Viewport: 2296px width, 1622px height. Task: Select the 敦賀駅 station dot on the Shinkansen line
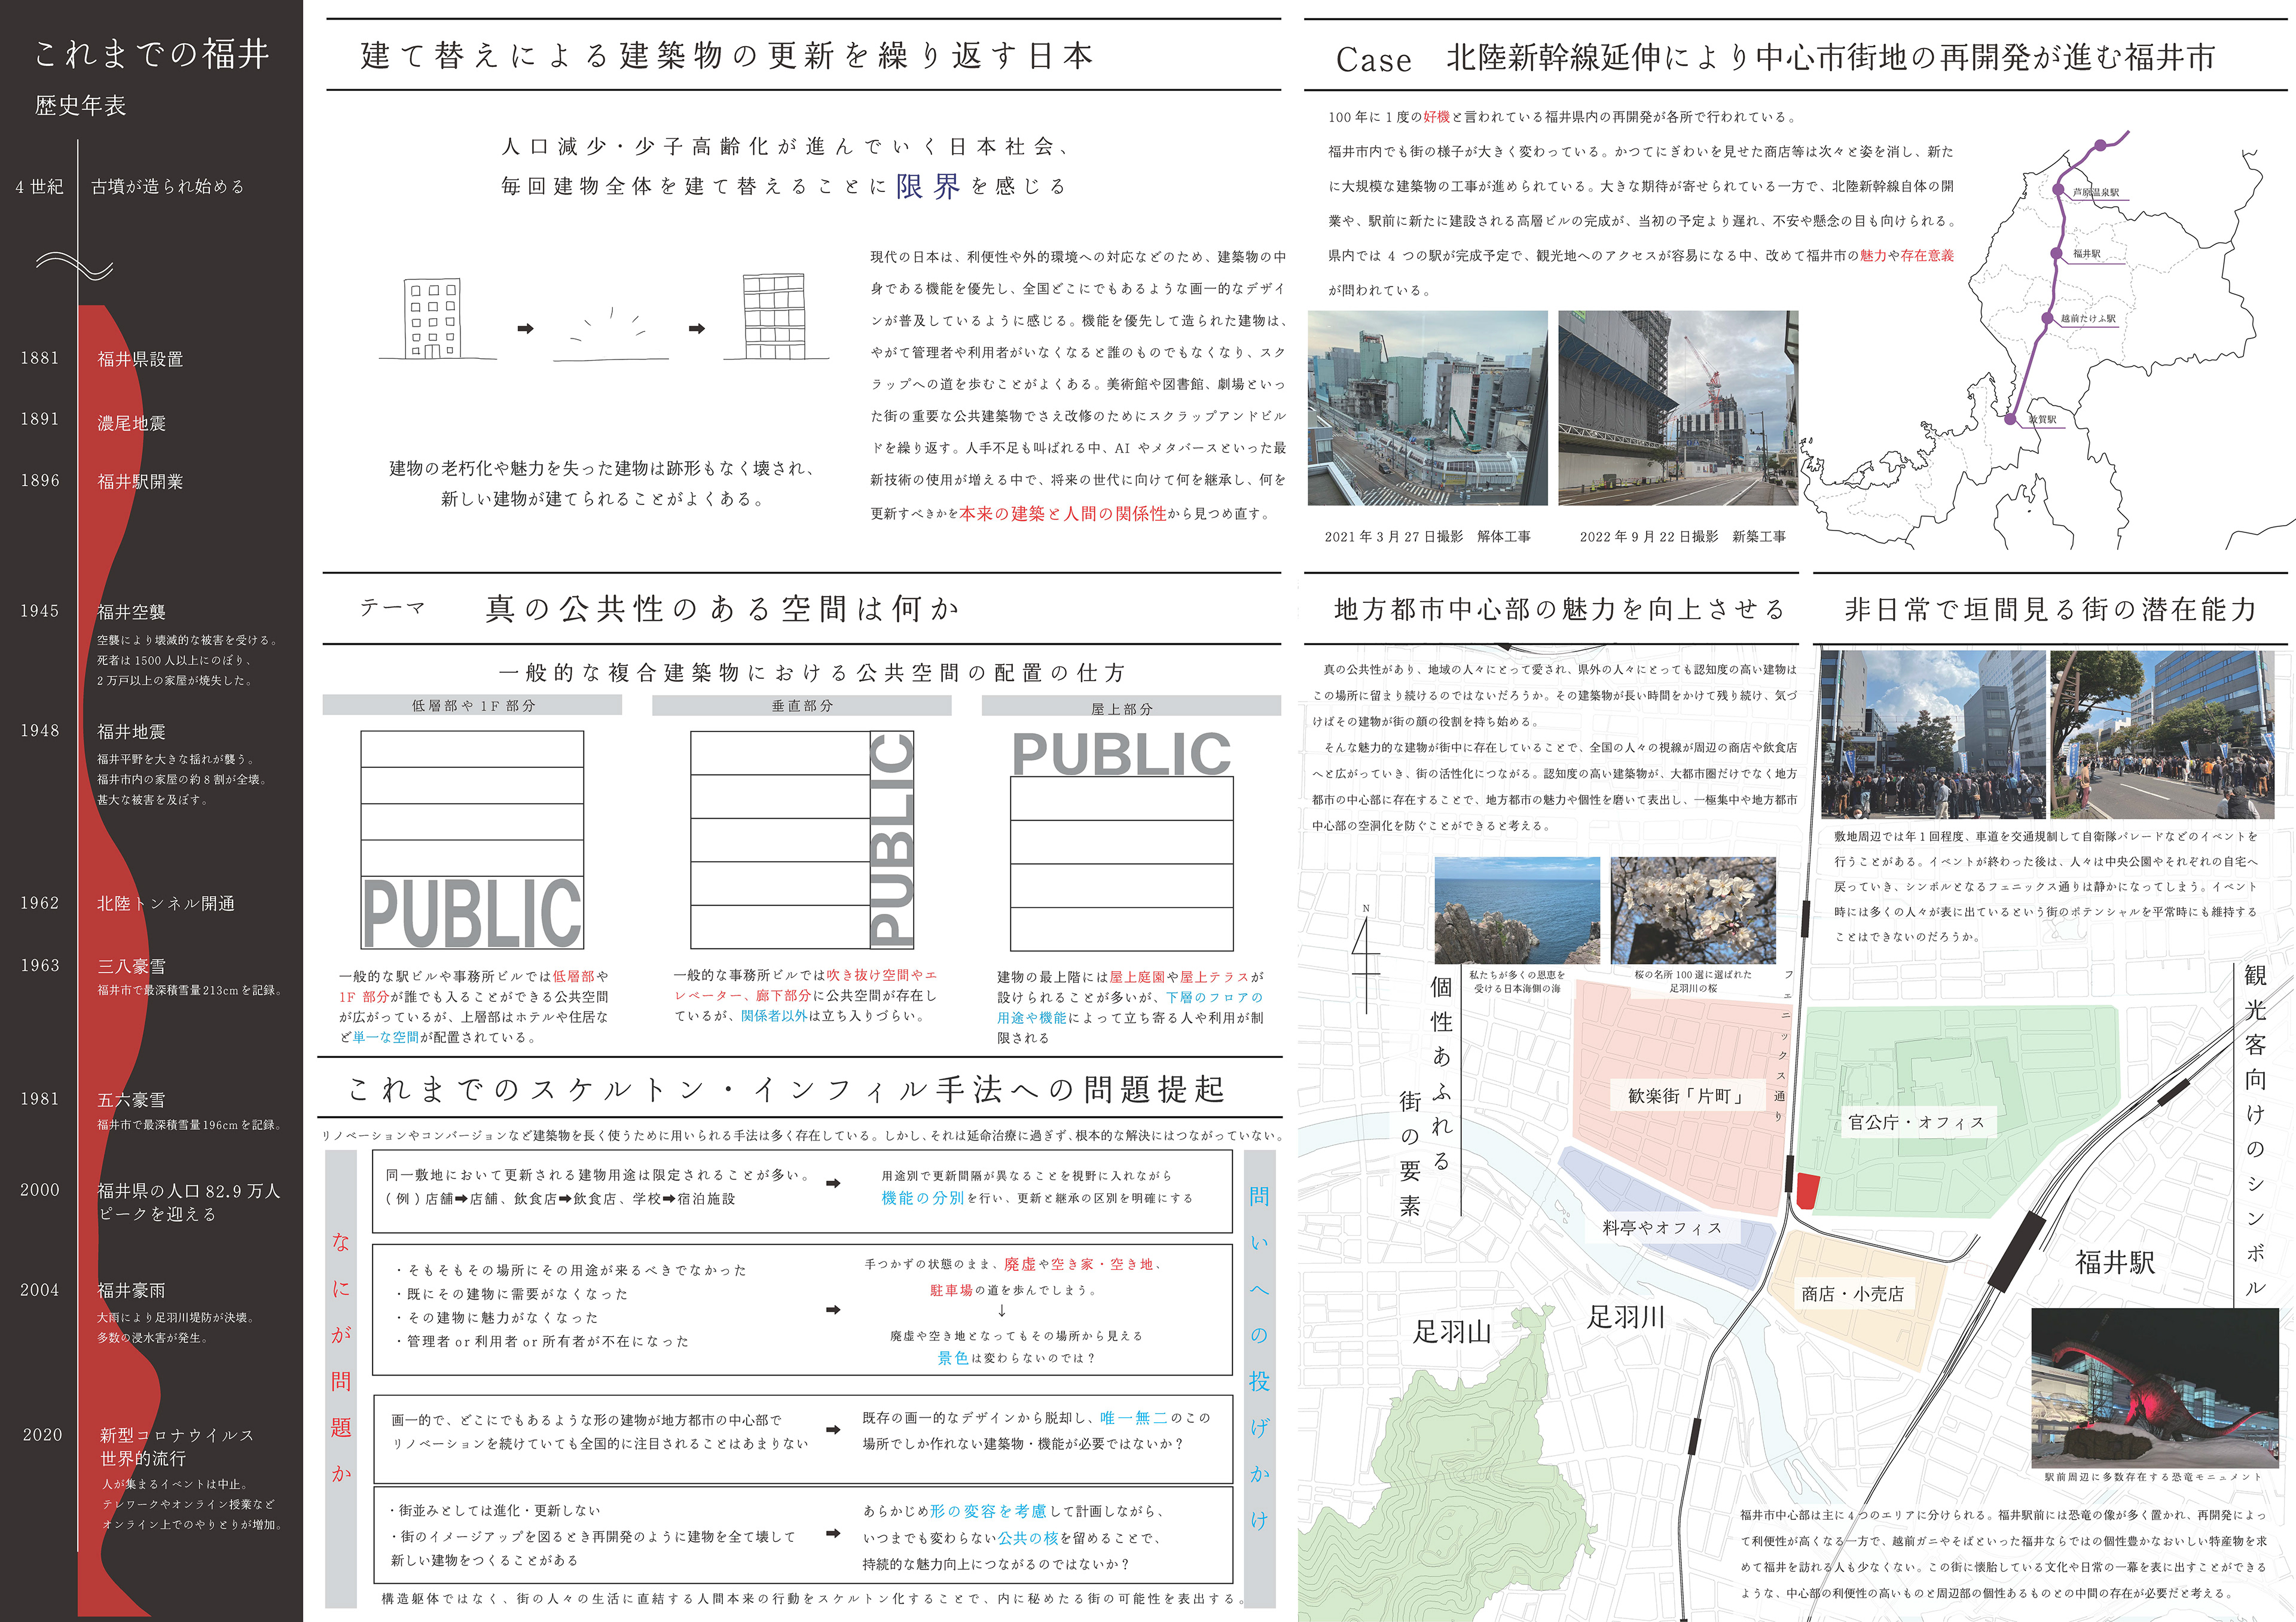click(2011, 419)
